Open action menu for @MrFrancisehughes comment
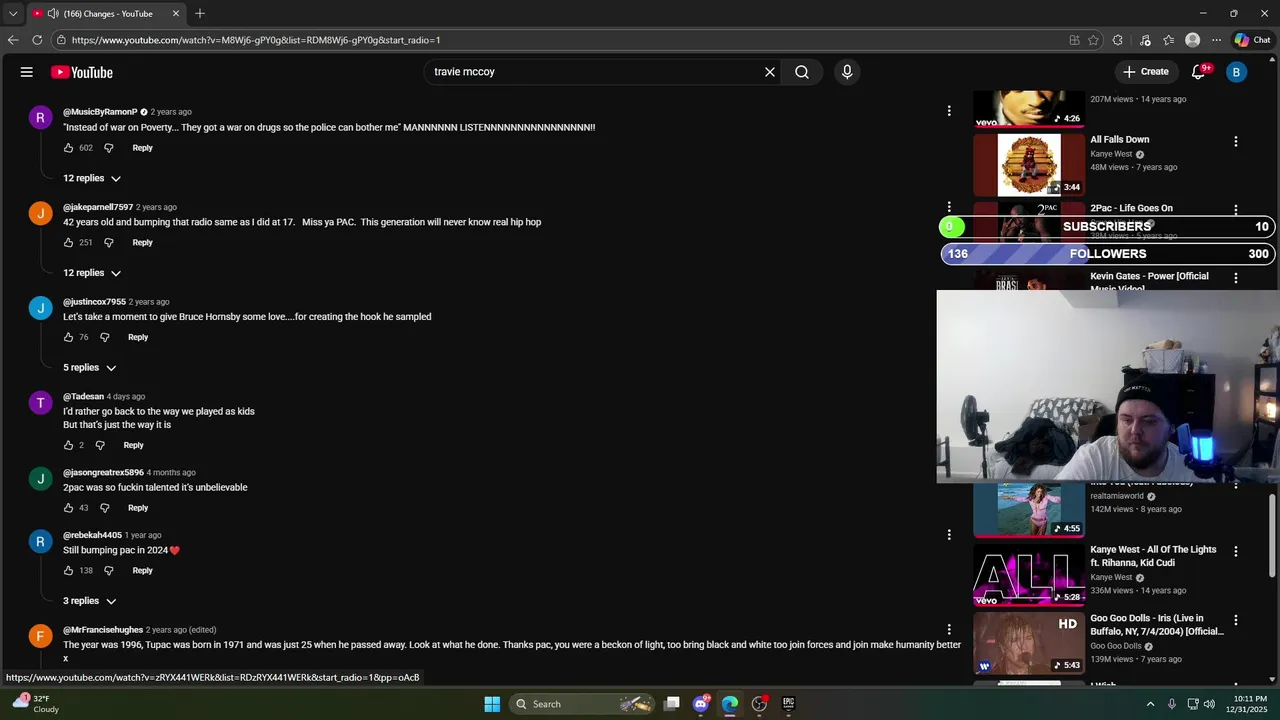Screen dimensions: 1280x720 (949, 629)
